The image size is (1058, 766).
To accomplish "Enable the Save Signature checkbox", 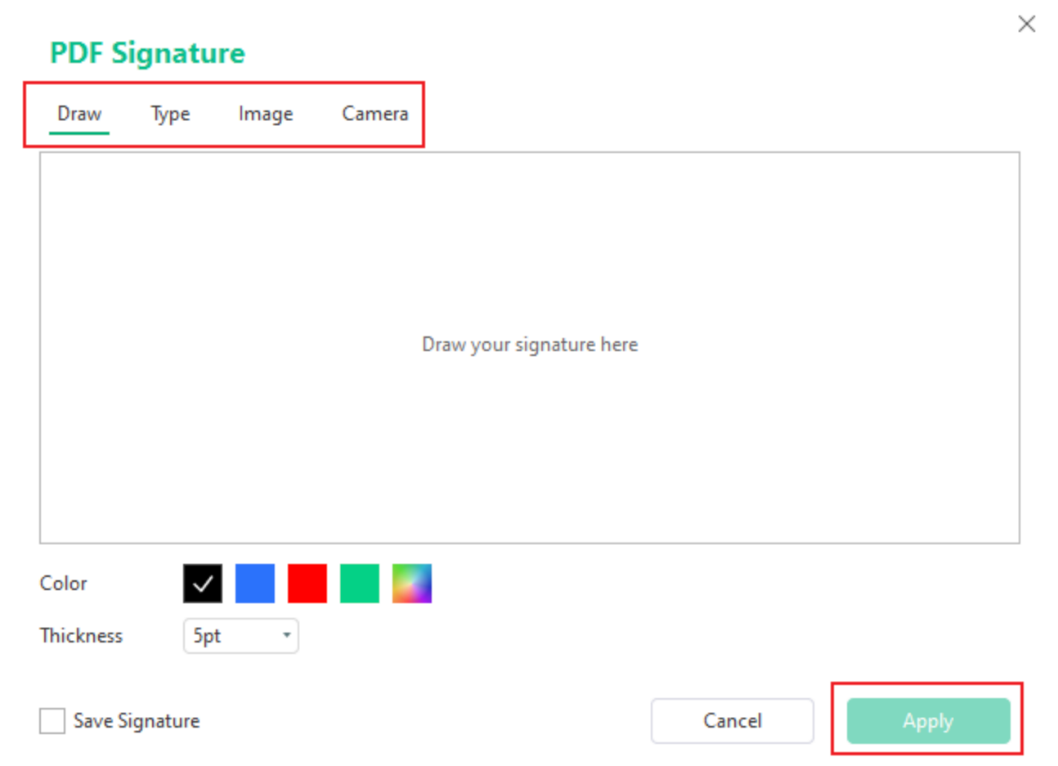I will click(x=52, y=720).
